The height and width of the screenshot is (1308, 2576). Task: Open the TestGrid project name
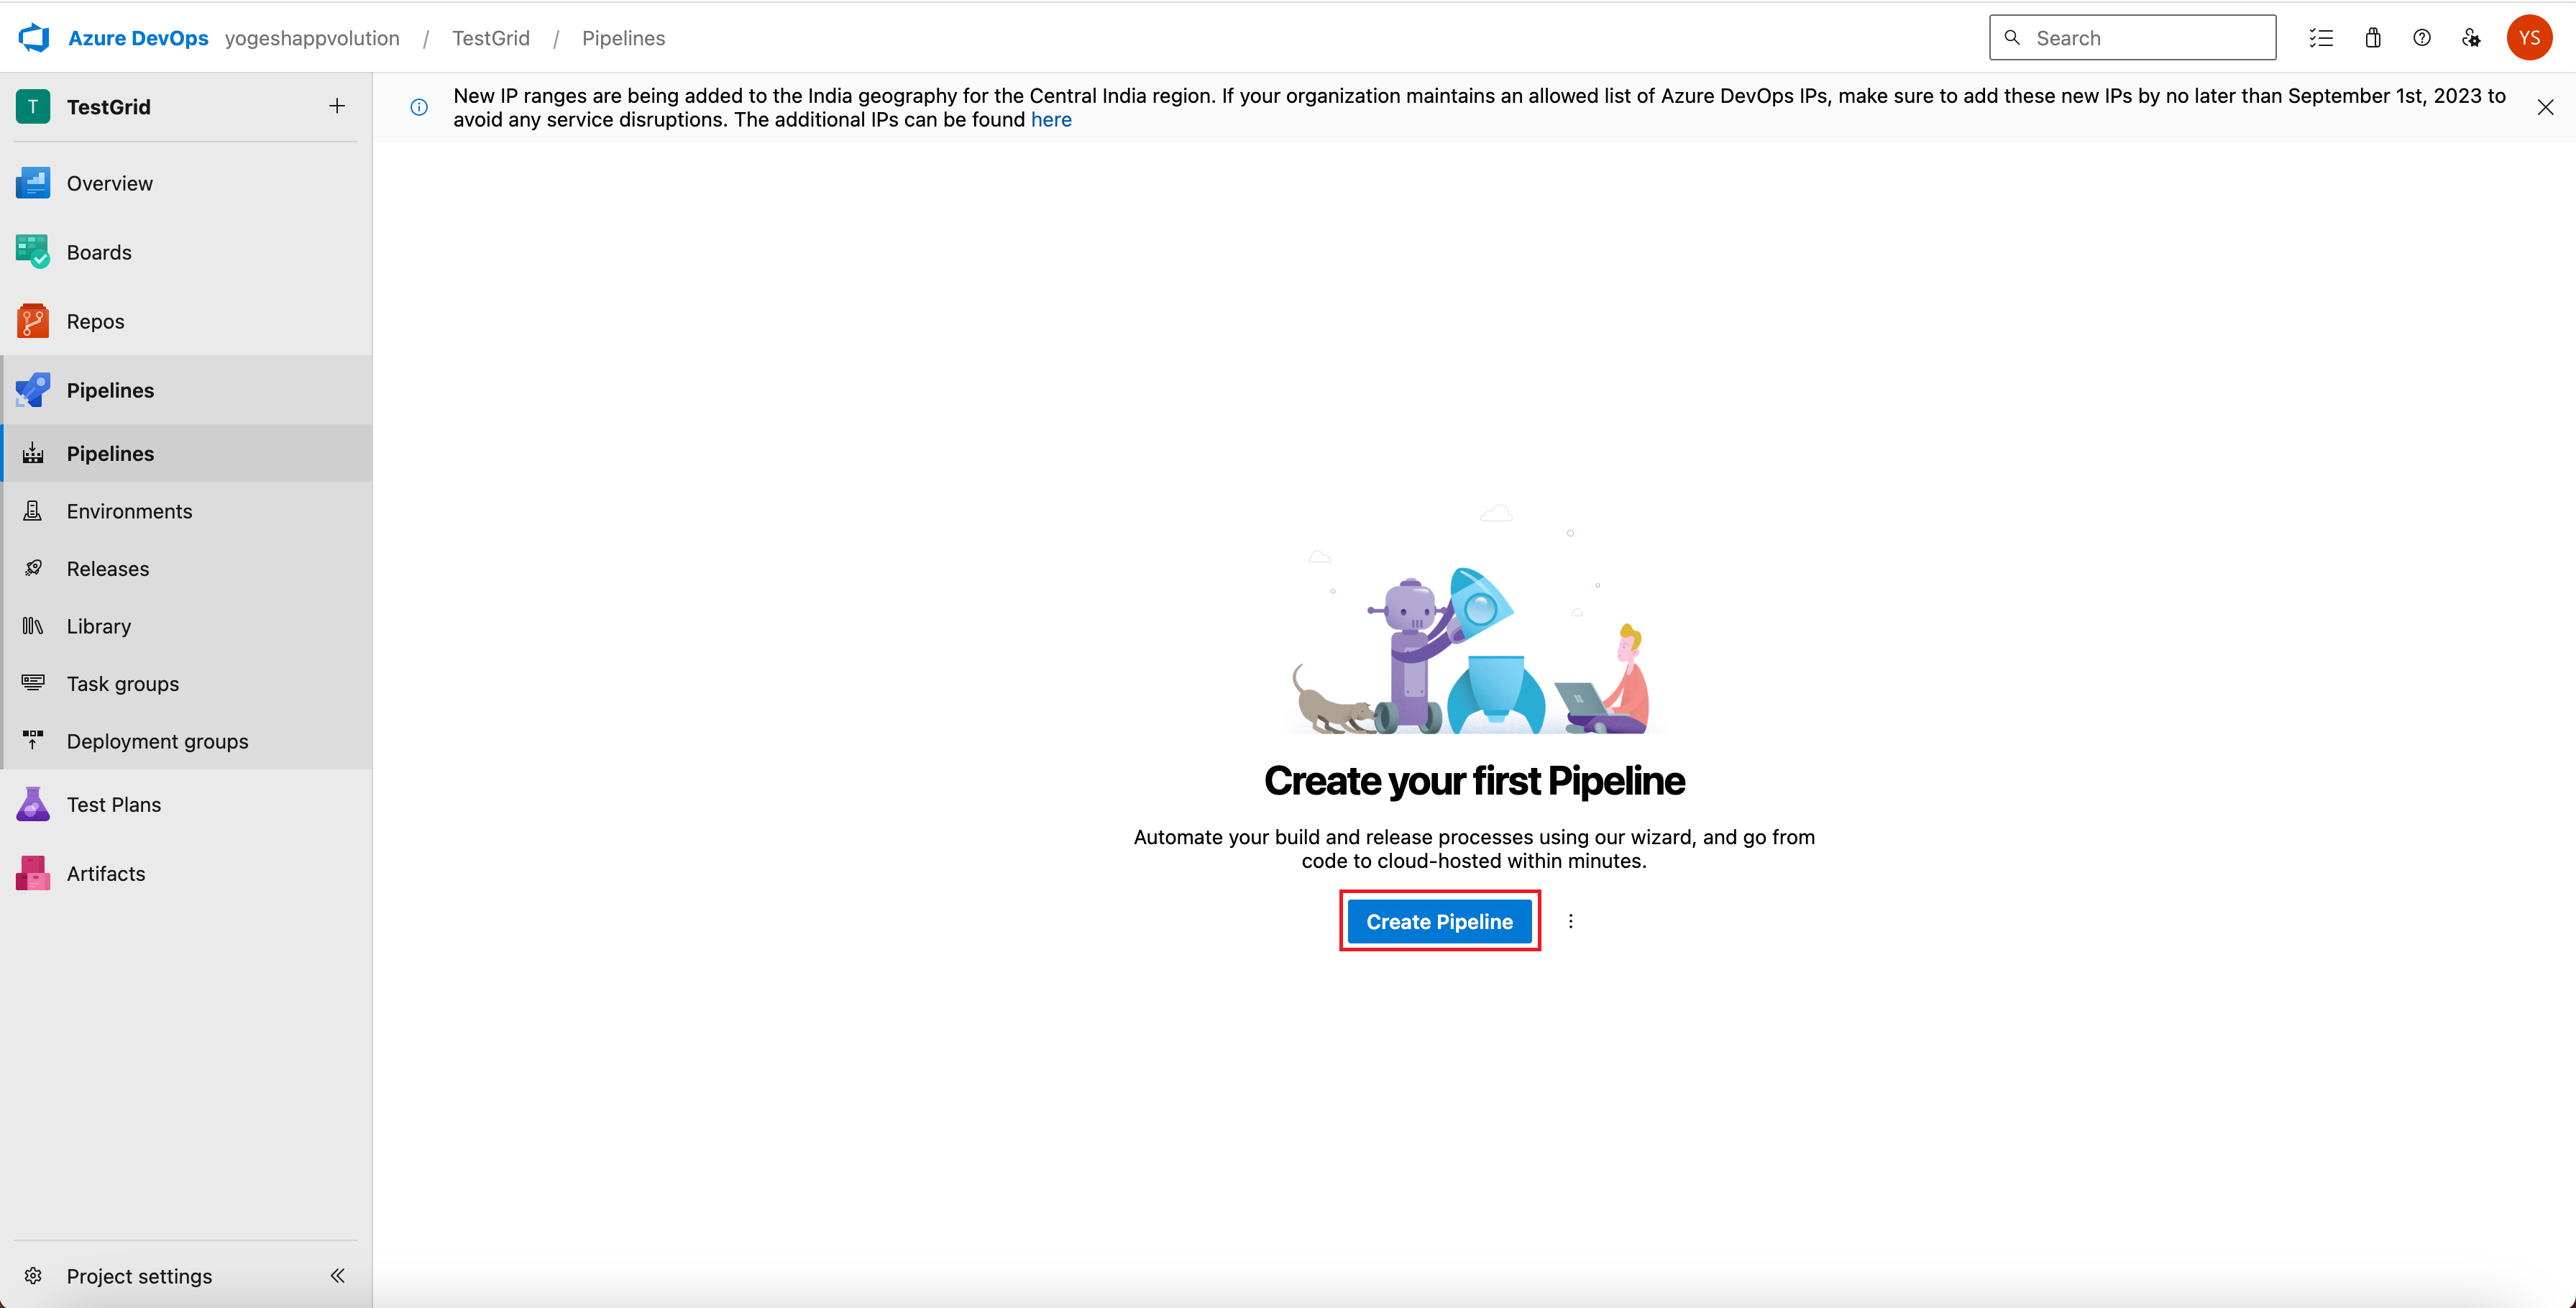click(109, 106)
